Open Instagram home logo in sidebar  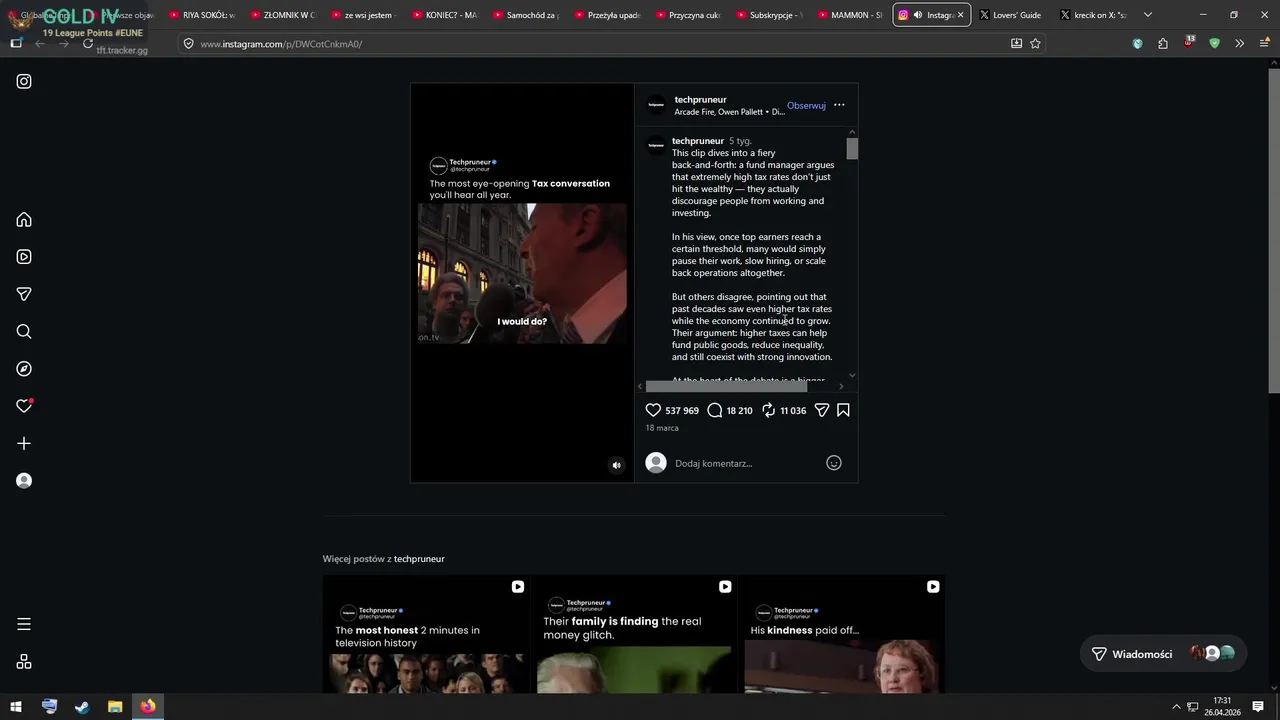24,81
